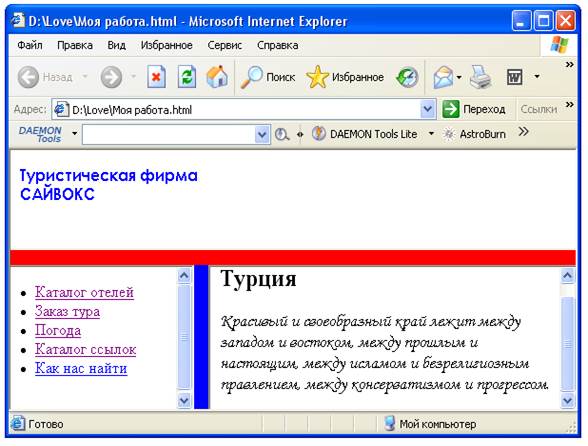
Task: Open the Сервис menu
Action: tap(225, 45)
